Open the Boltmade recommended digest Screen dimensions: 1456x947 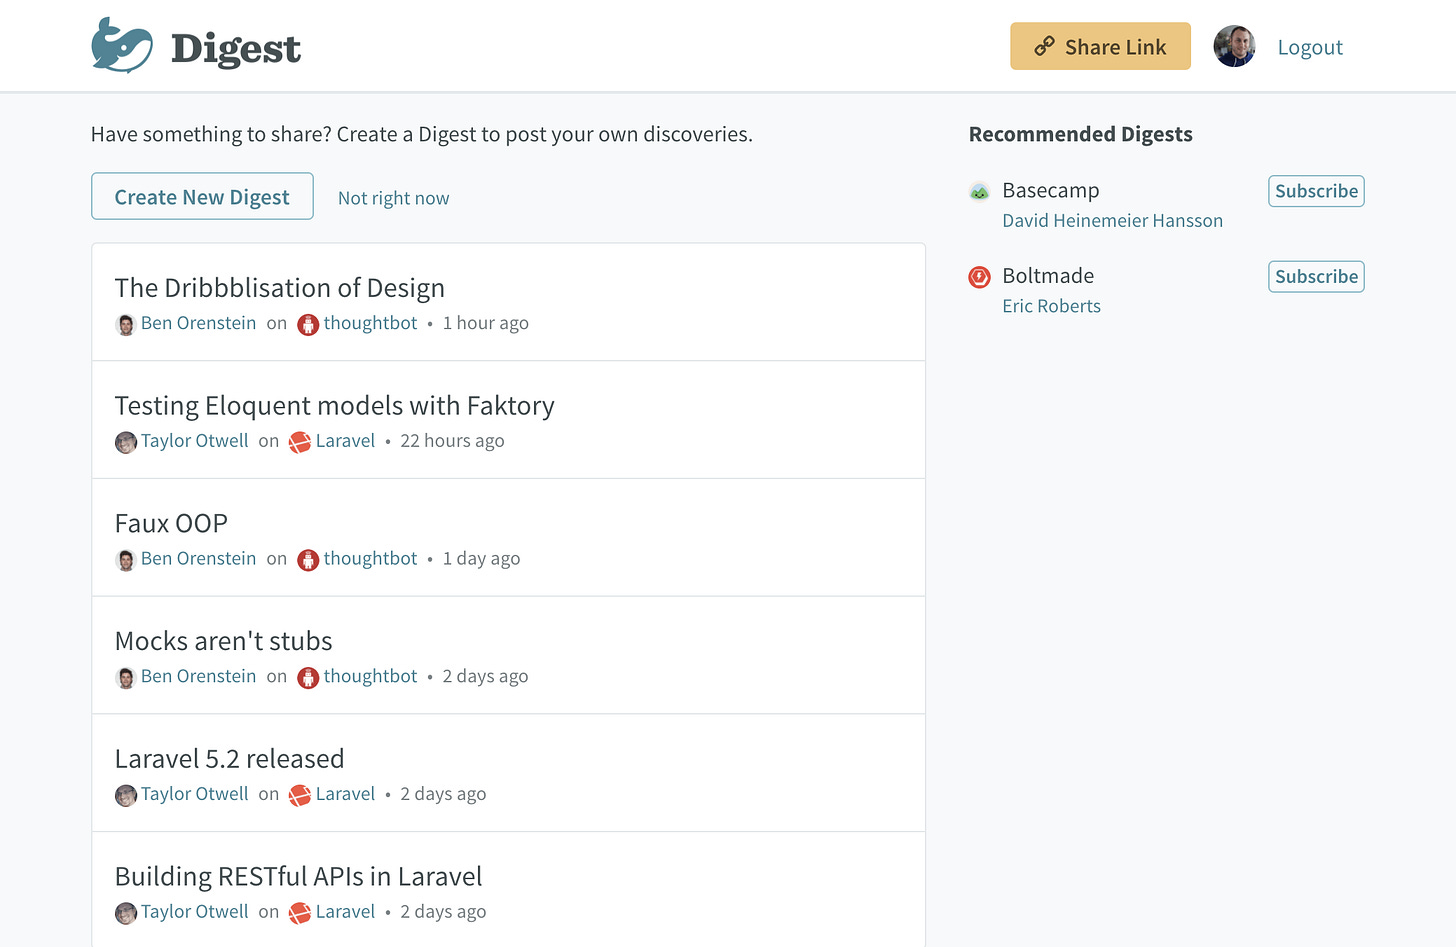coord(1048,276)
